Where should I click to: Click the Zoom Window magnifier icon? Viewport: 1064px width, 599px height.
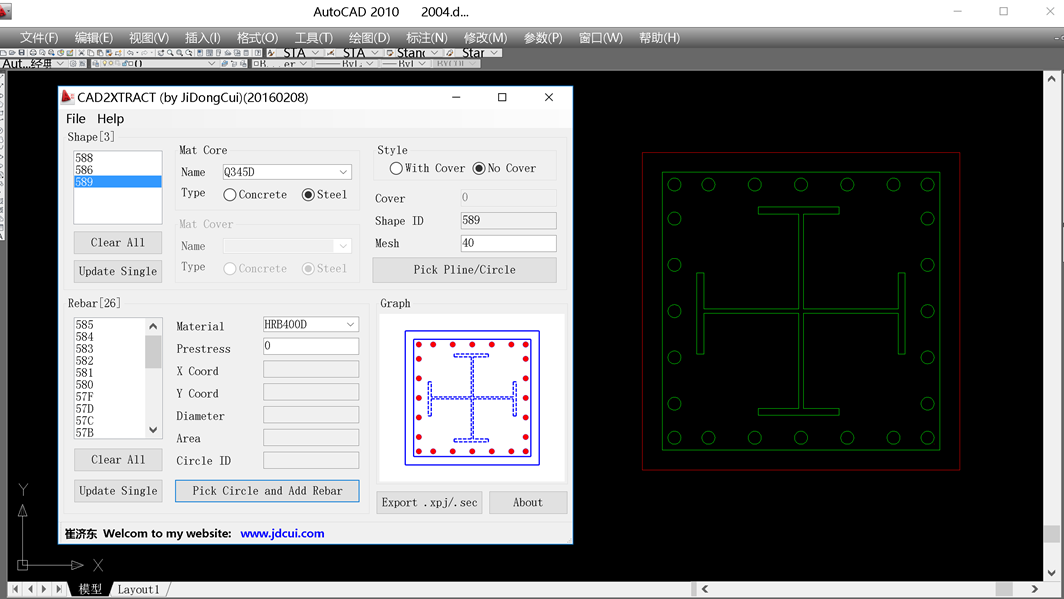tap(179, 53)
